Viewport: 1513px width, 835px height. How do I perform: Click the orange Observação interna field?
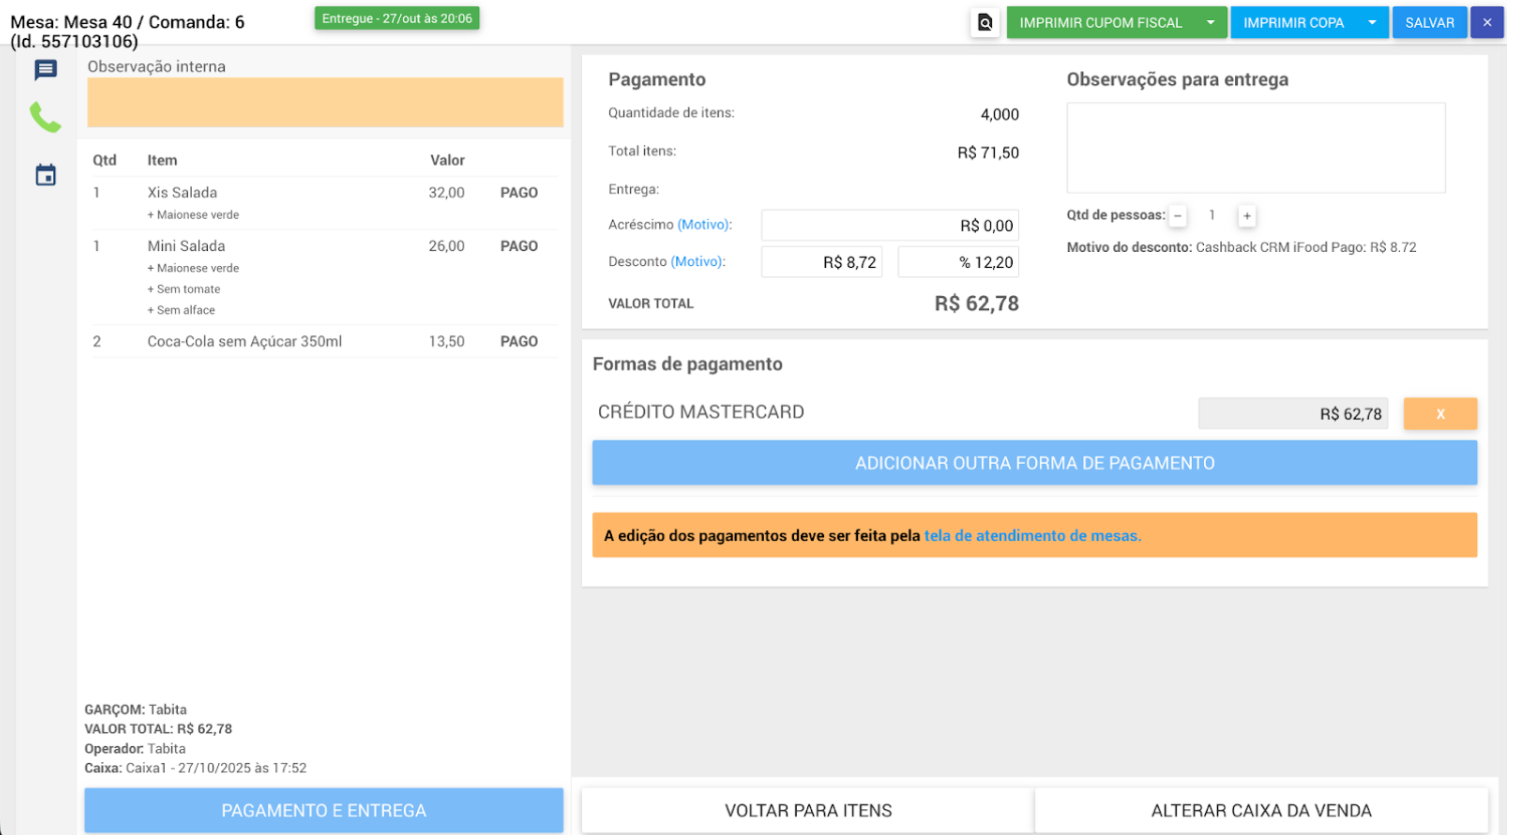pyautogui.click(x=325, y=103)
